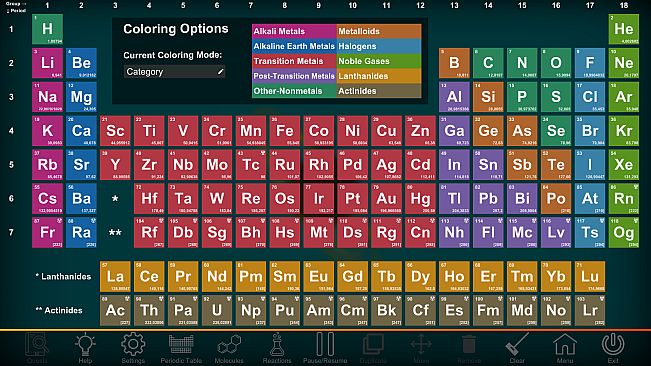Select the Gold (Au) element tile
The width and height of the screenshot is (651, 366).
coord(387,198)
